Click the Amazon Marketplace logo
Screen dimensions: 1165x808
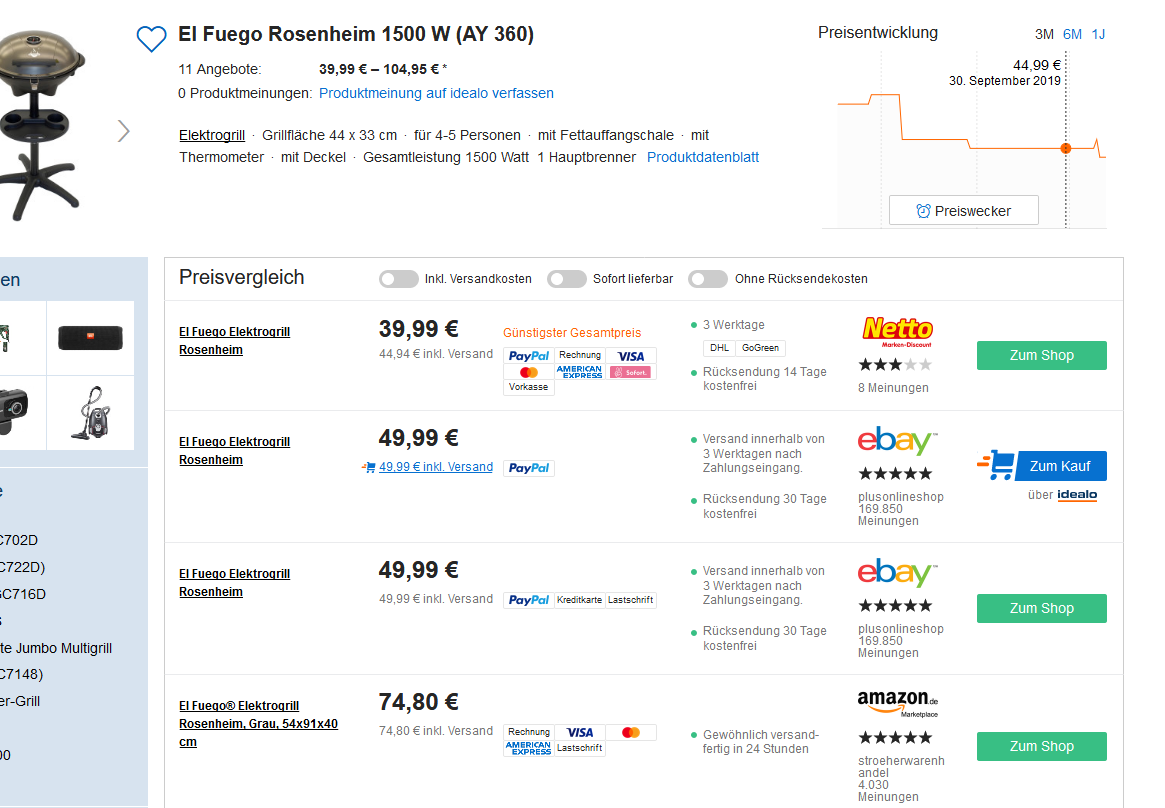(898, 703)
